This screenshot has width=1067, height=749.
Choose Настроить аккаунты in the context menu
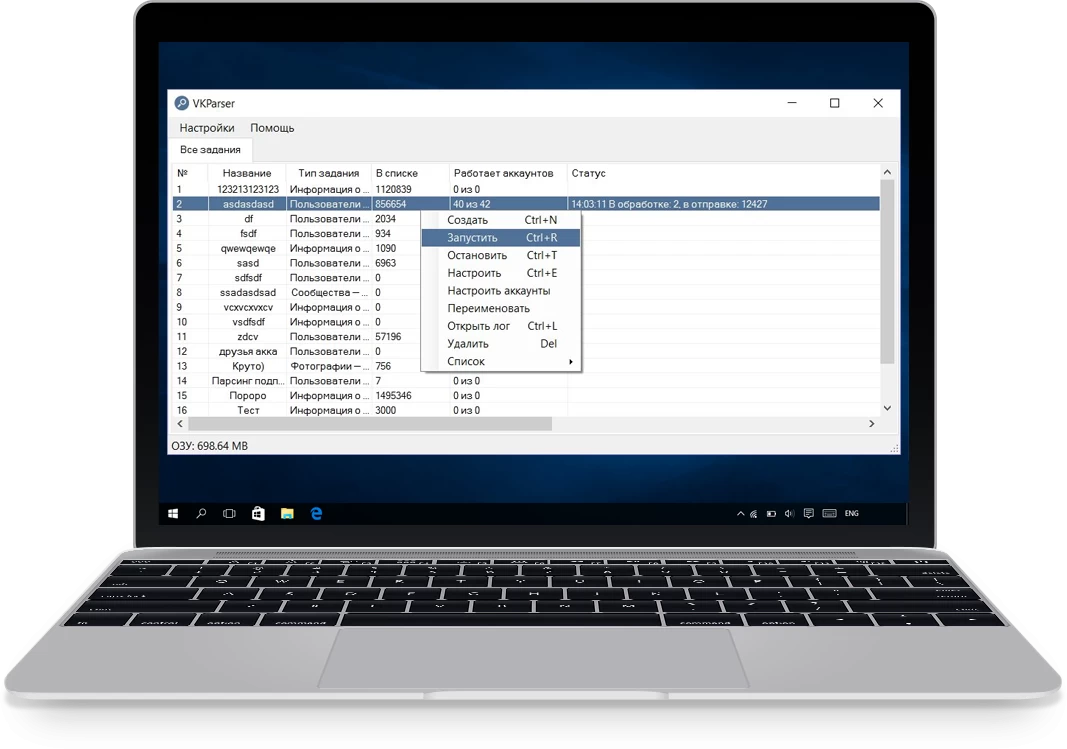tap(501, 291)
